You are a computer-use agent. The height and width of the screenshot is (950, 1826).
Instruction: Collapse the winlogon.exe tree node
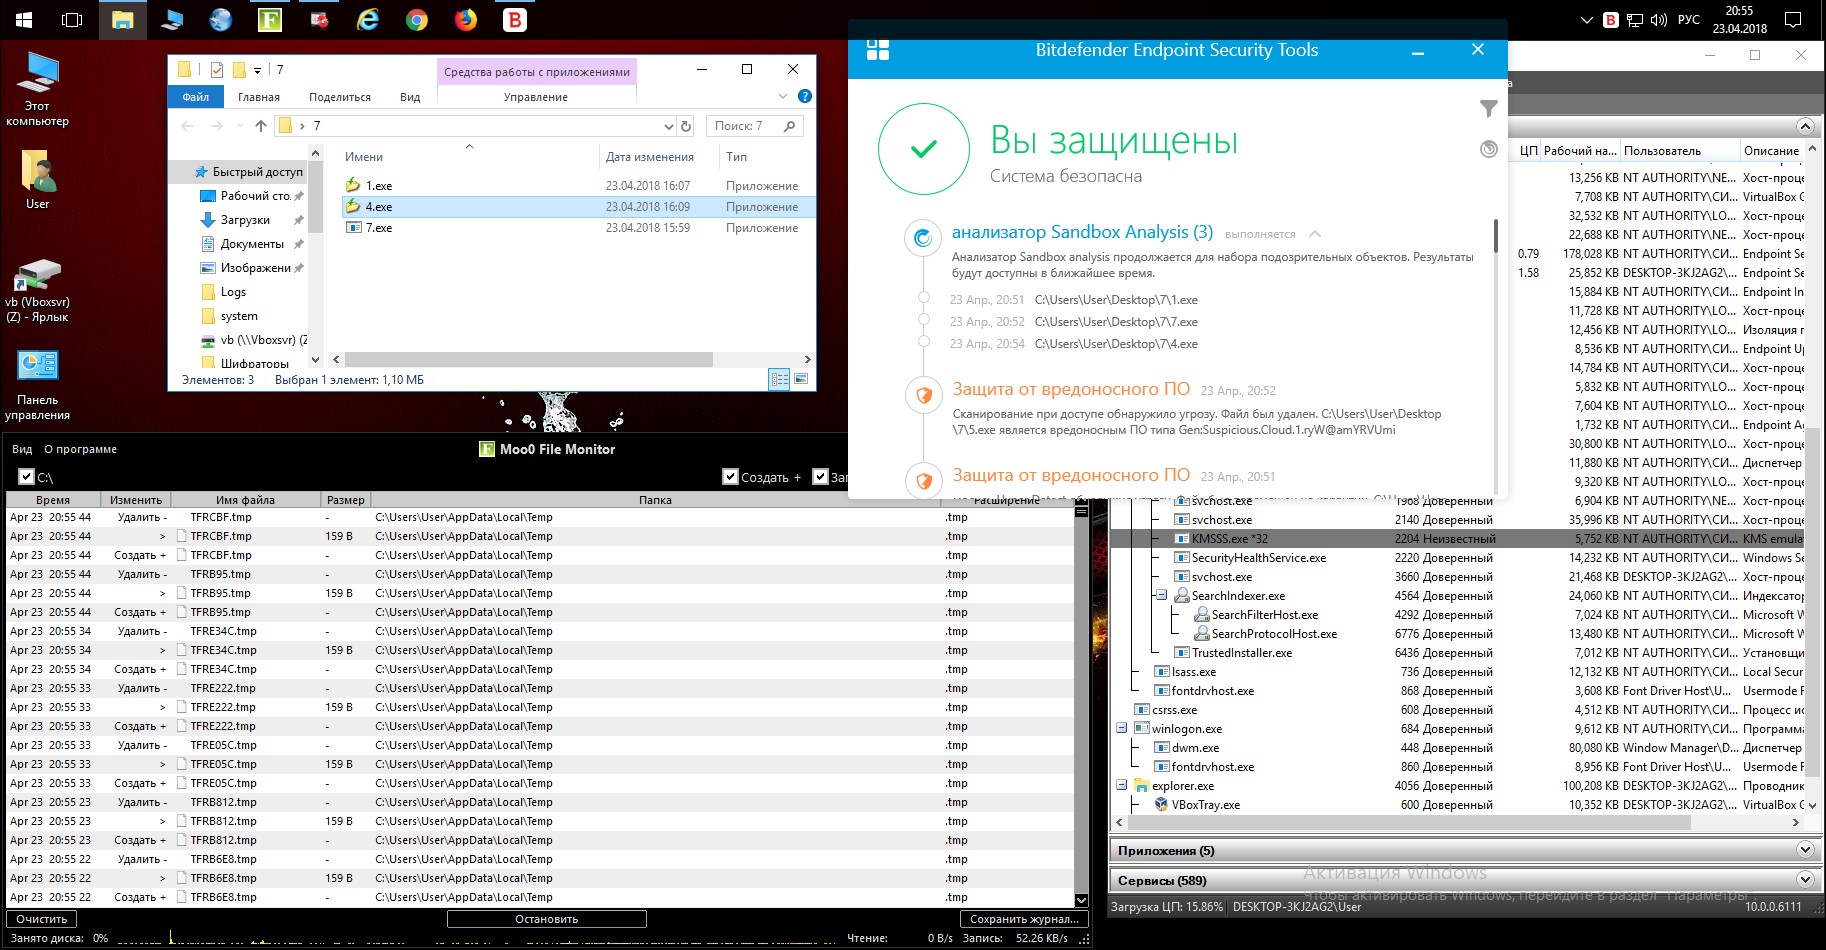pyautogui.click(x=1122, y=728)
